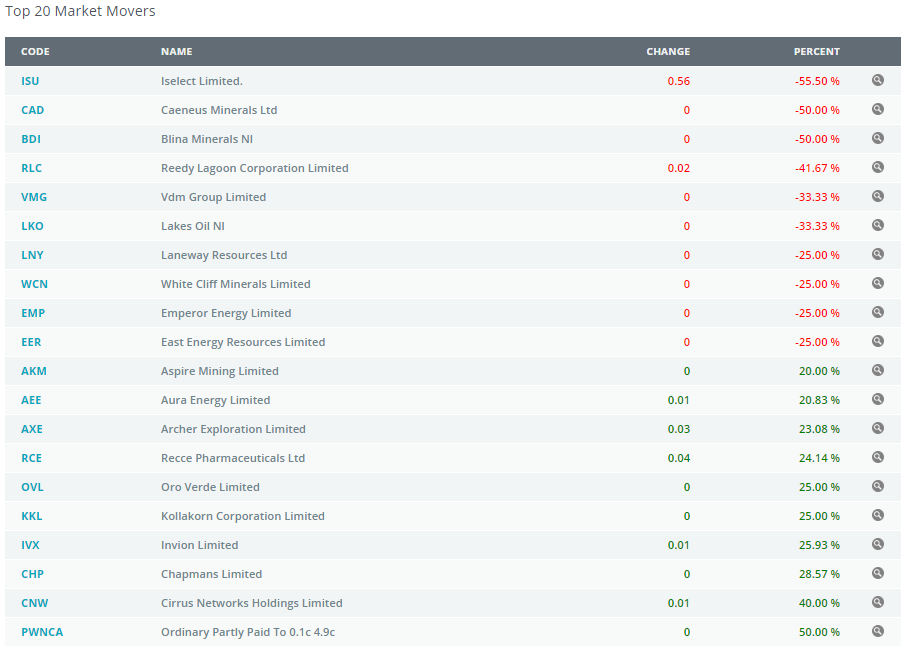The image size is (907, 657).
Task: Click the magnifier icon beside Caeneus Minerals Ltd
Action: (878, 110)
